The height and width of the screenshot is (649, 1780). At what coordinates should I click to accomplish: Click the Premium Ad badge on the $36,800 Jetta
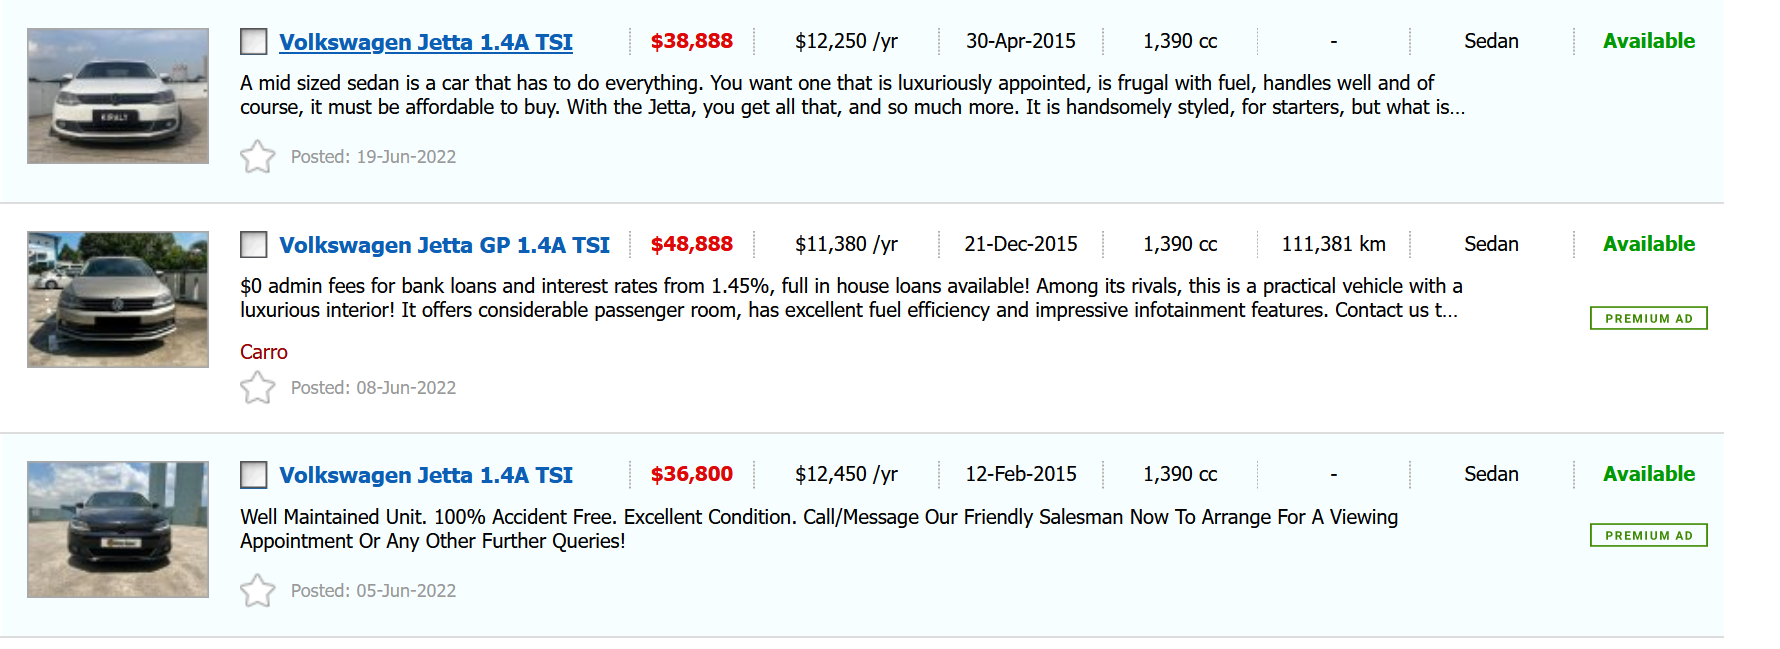tap(1648, 535)
